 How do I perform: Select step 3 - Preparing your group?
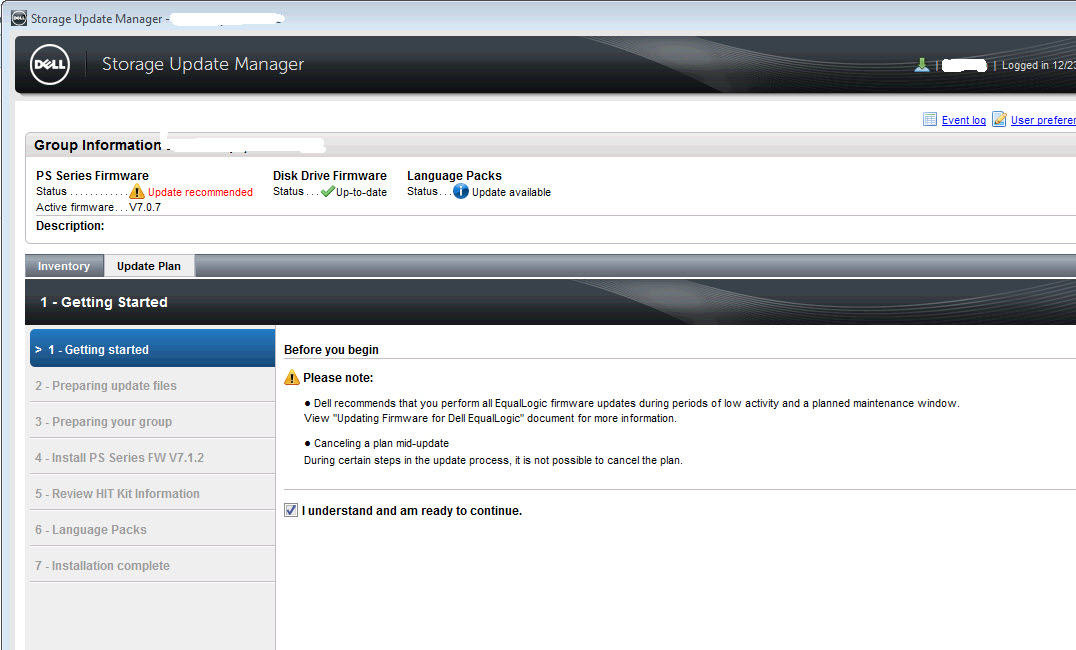pos(152,421)
